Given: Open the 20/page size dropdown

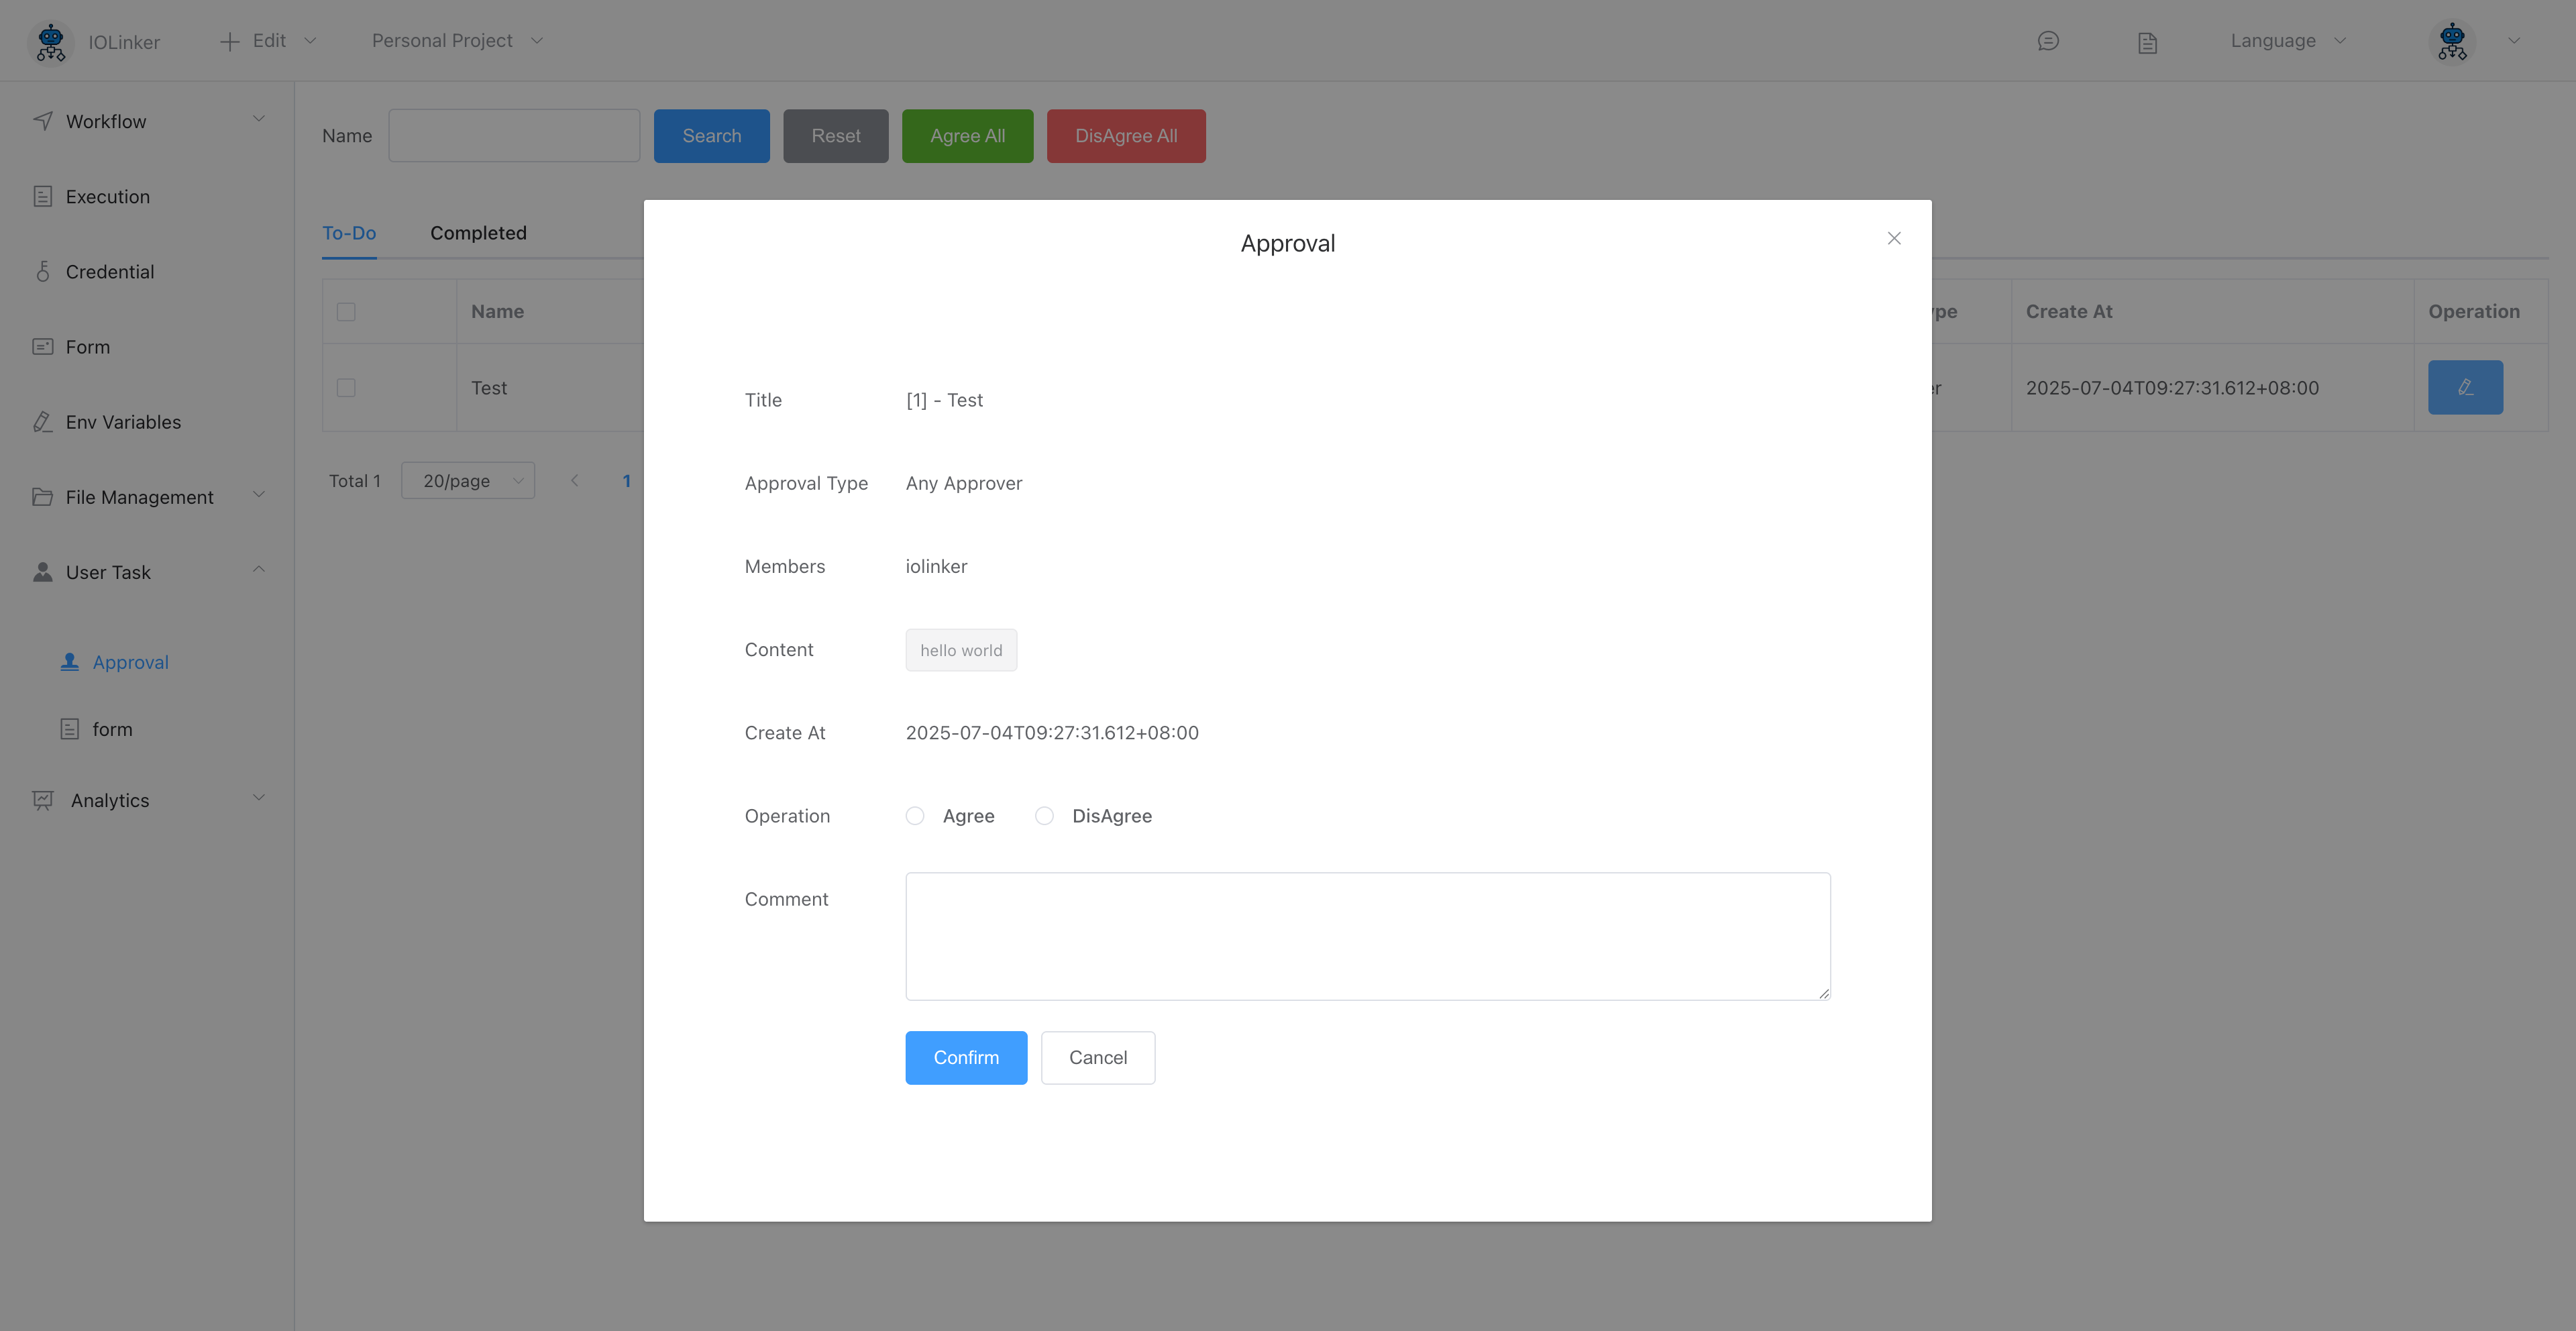Looking at the screenshot, I should click(468, 481).
